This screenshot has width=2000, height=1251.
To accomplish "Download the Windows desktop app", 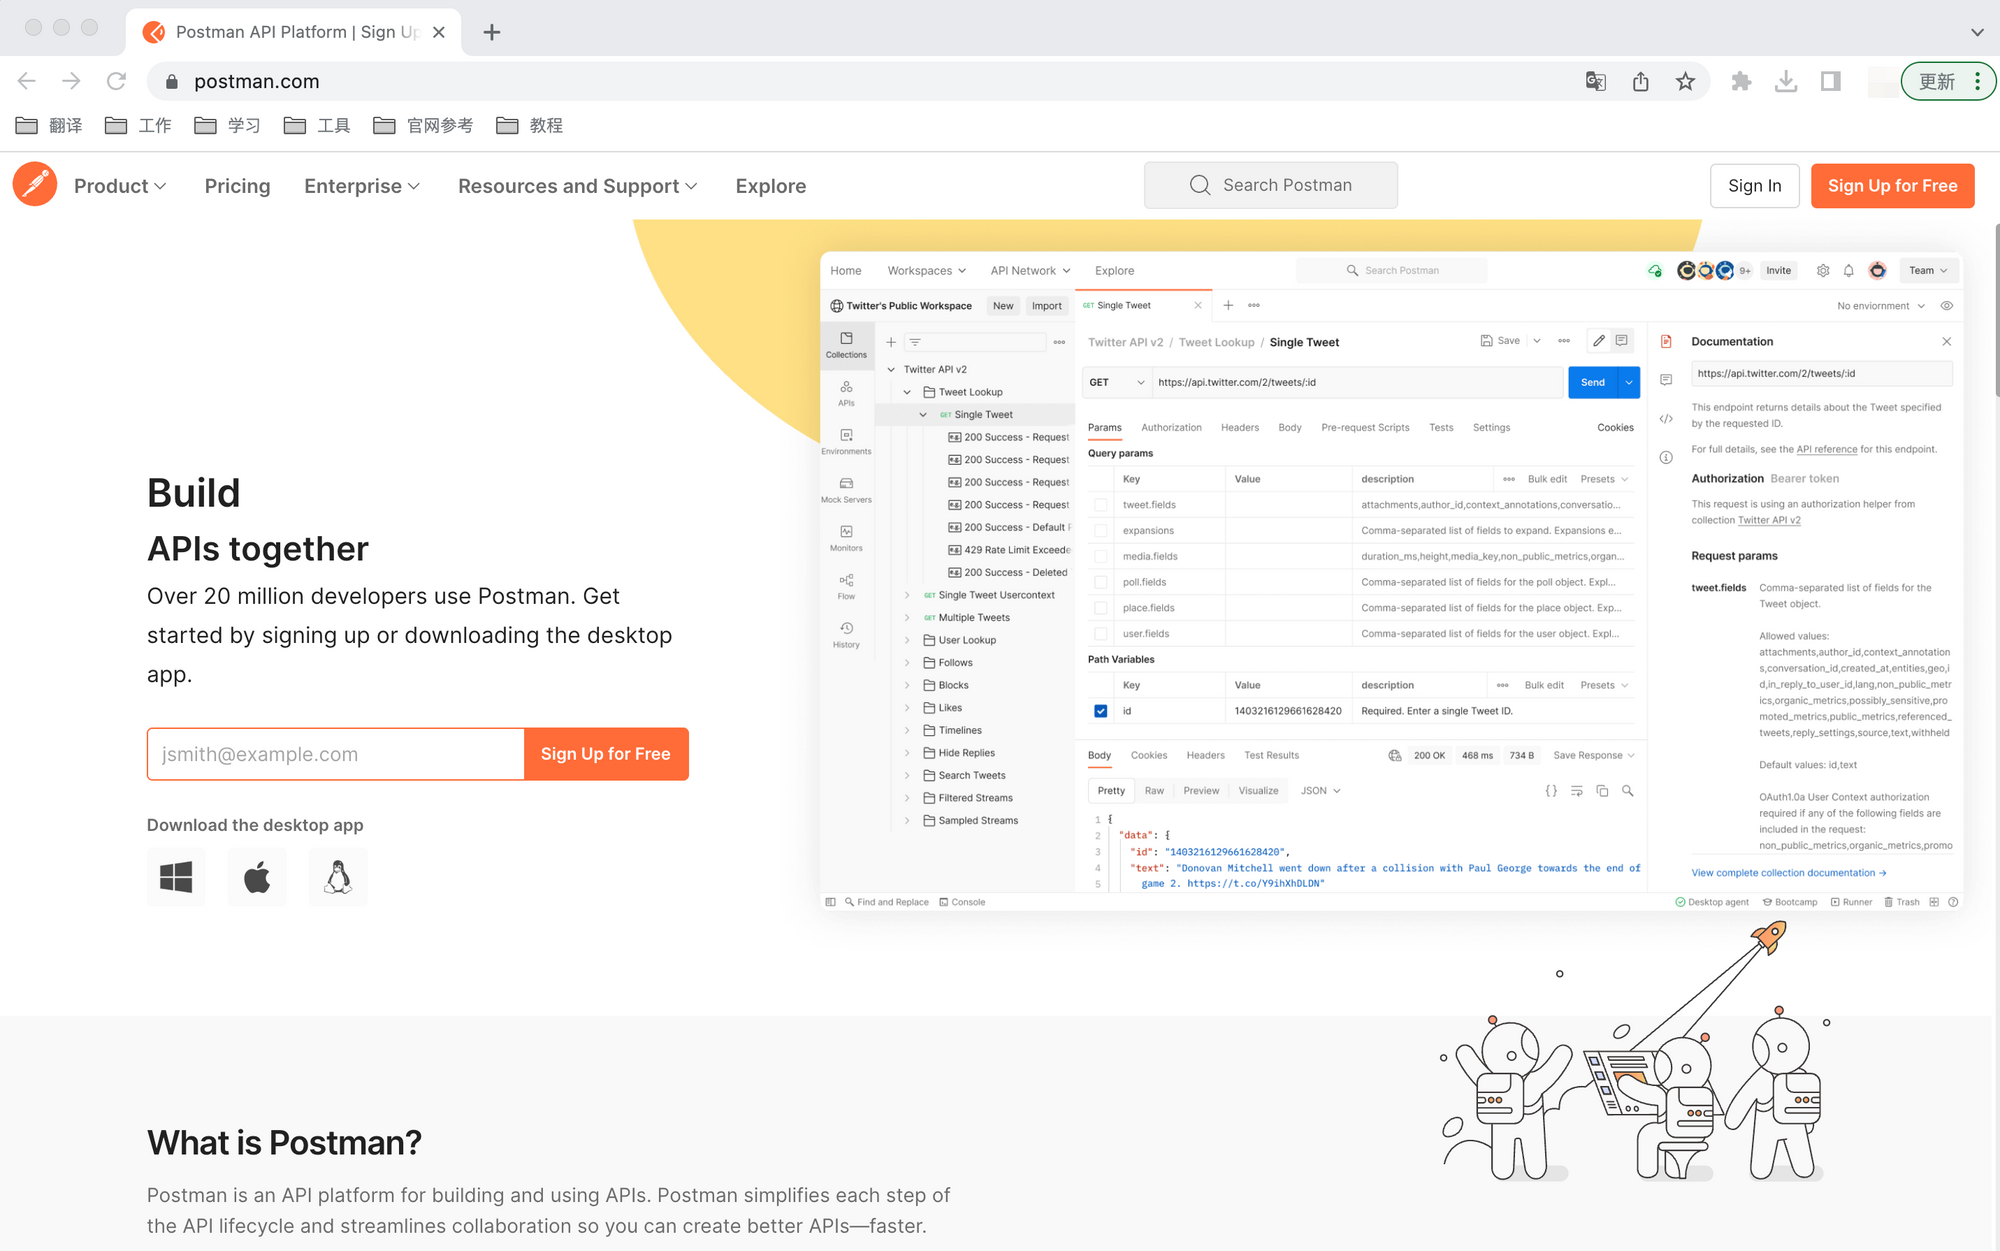I will pyautogui.click(x=176, y=877).
